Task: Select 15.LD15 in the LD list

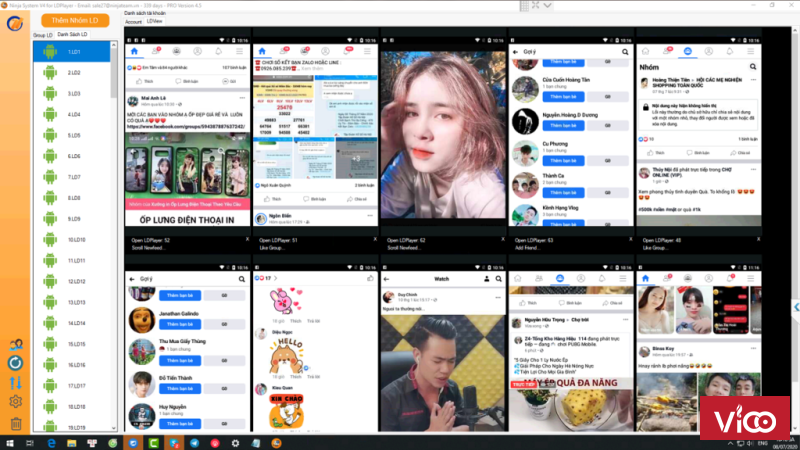Action: click(71, 344)
